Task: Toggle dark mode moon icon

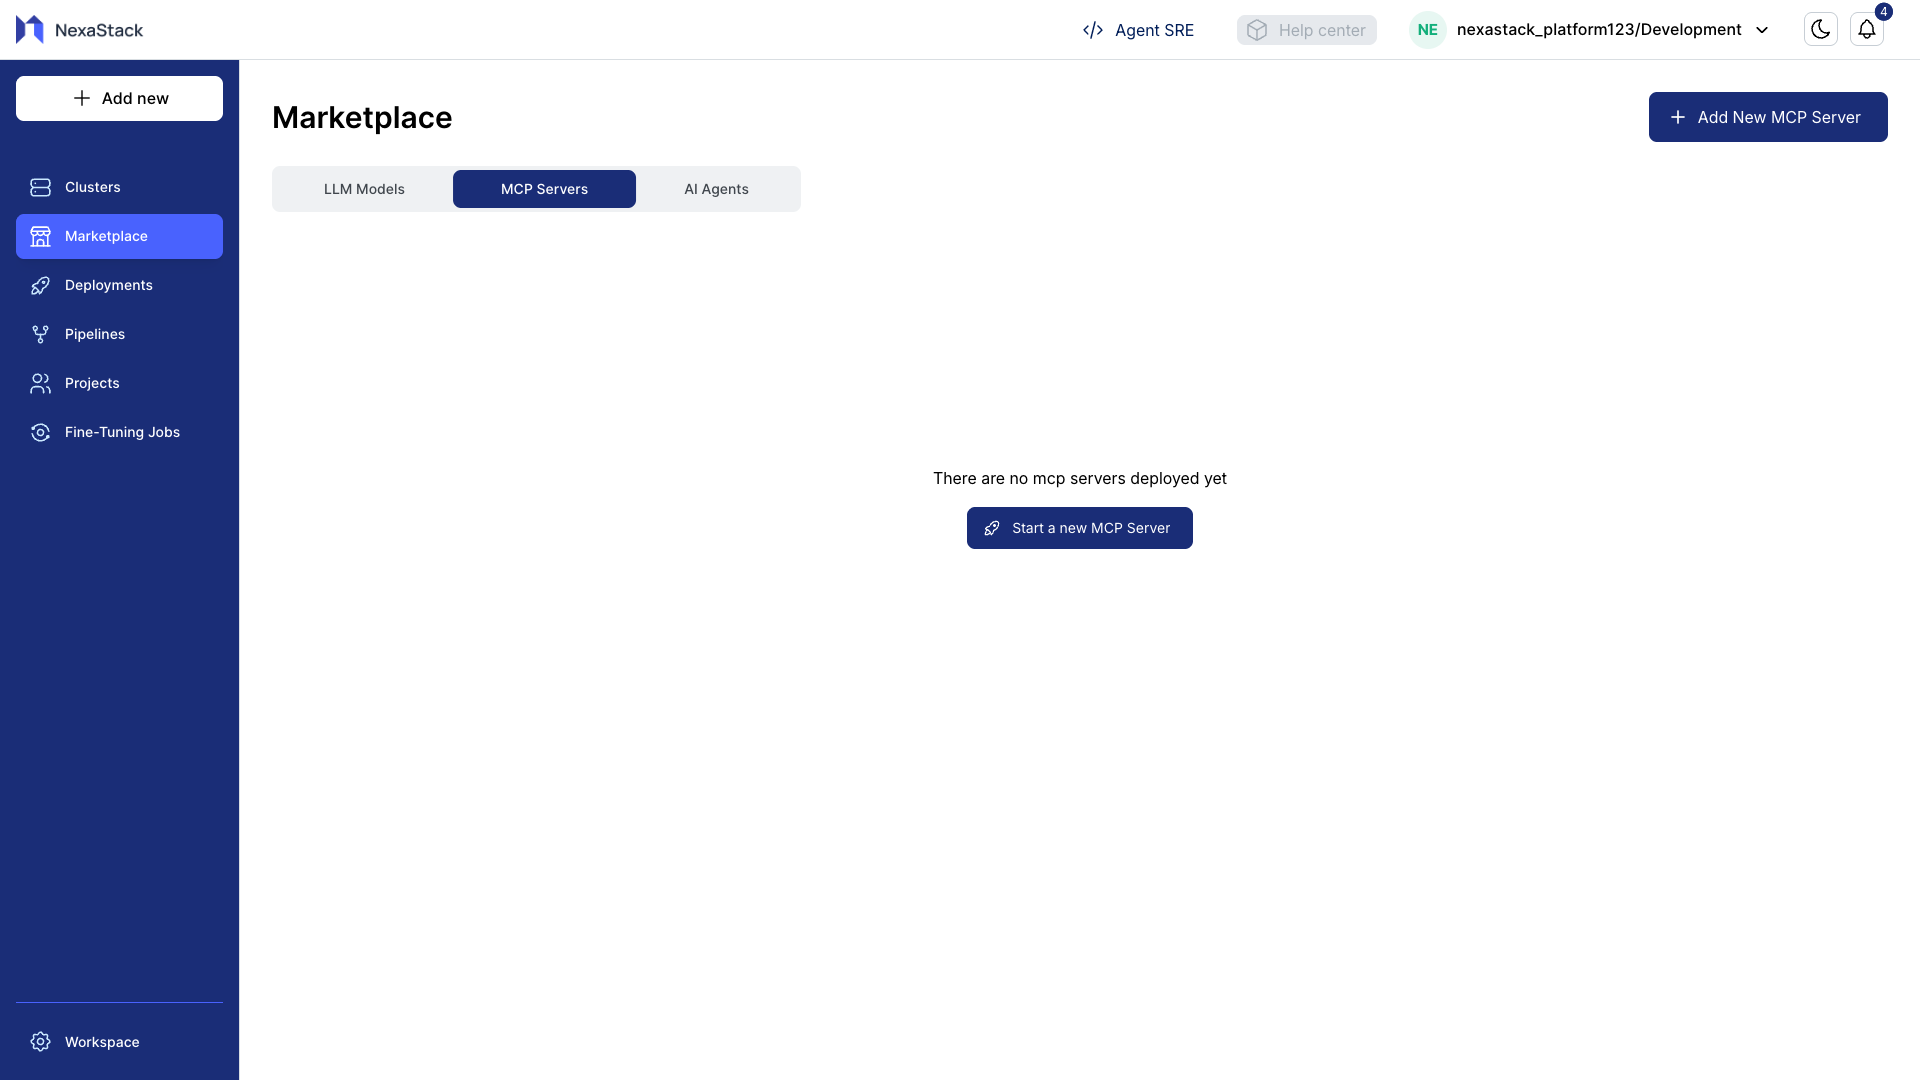Action: (x=1820, y=30)
